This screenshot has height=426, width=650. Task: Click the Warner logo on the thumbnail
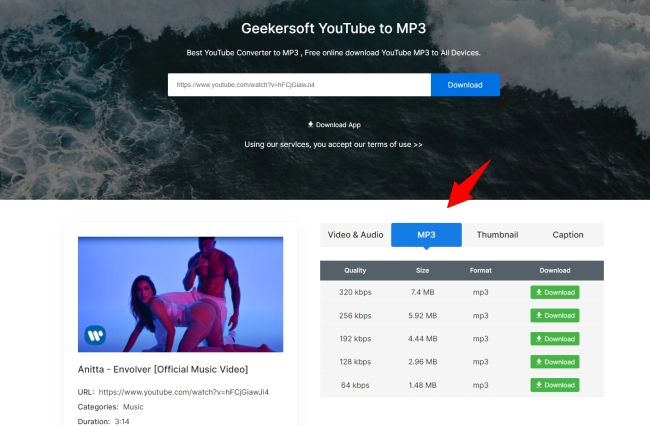click(95, 335)
